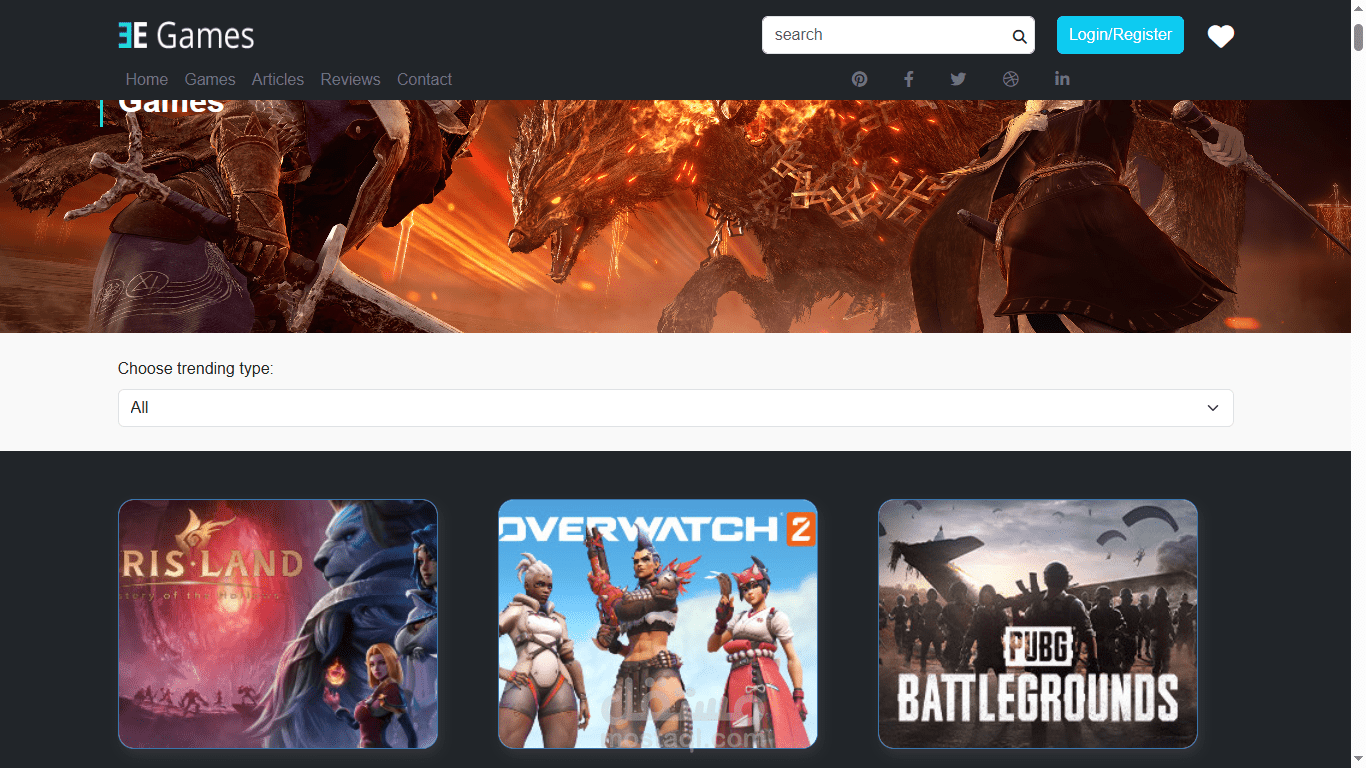
Task: Open the Tarisland game card
Action: click(x=278, y=624)
